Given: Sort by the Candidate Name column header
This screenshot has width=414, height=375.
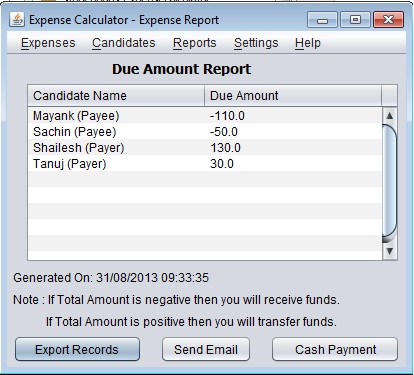Looking at the screenshot, I should [116, 96].
